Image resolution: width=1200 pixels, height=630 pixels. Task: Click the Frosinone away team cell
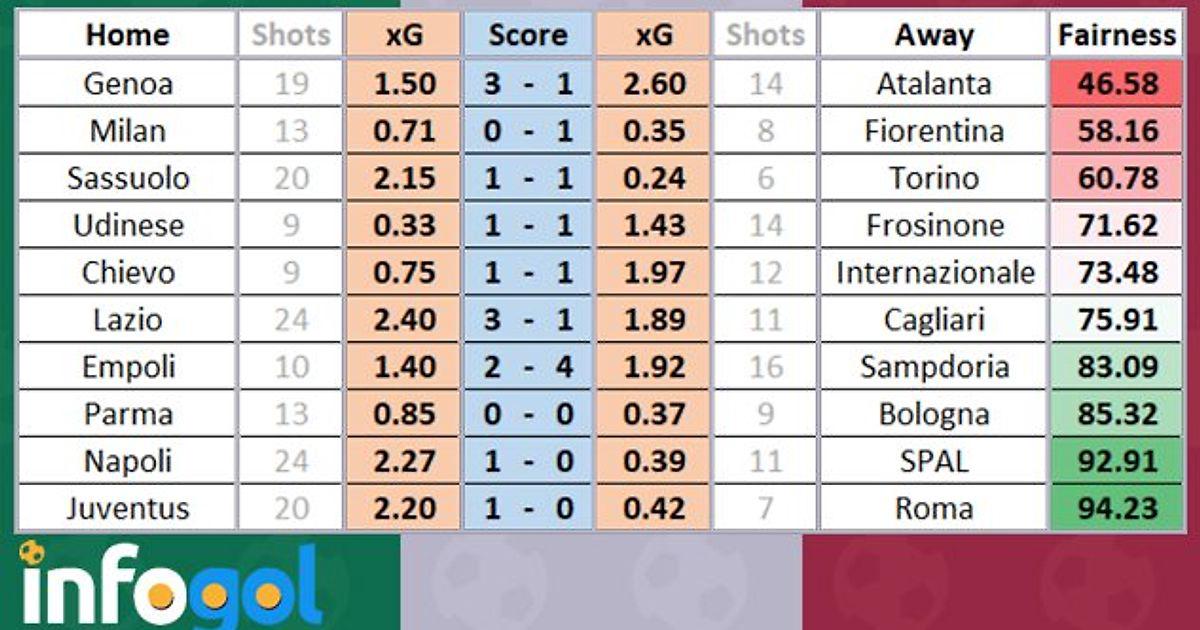(x=934, y=225)
